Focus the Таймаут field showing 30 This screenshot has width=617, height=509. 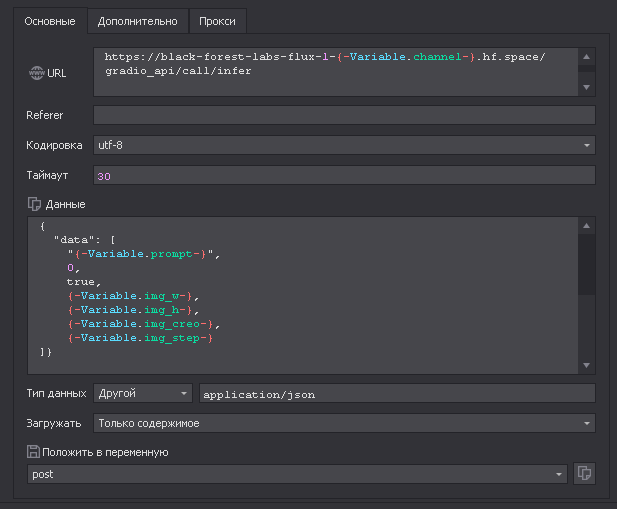pos(343,176)
